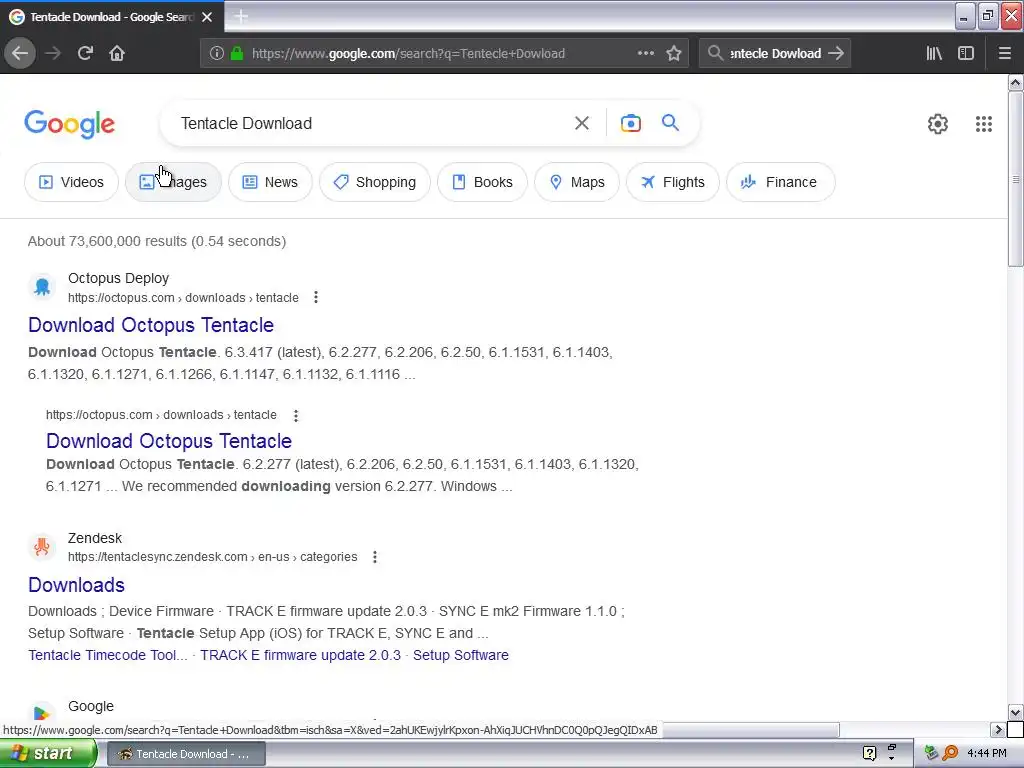
Task: Click the blue Google search magnifier
Action: tap(670, 122)
